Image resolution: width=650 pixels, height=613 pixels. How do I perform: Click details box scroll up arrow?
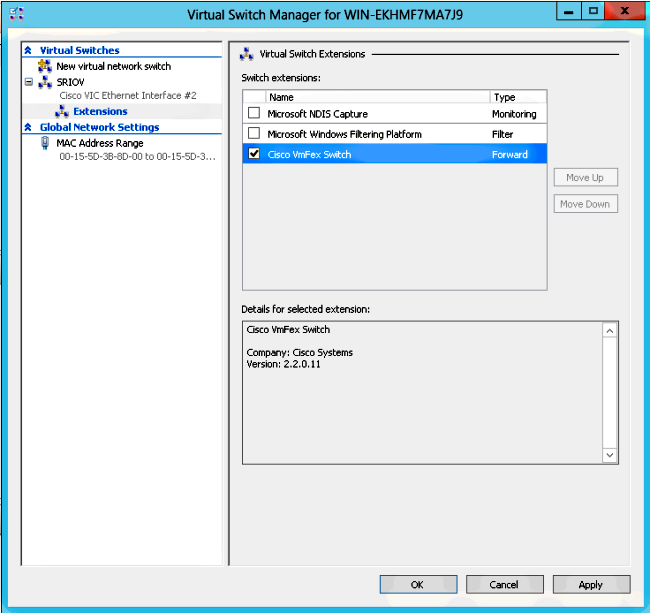pos(609,330)
